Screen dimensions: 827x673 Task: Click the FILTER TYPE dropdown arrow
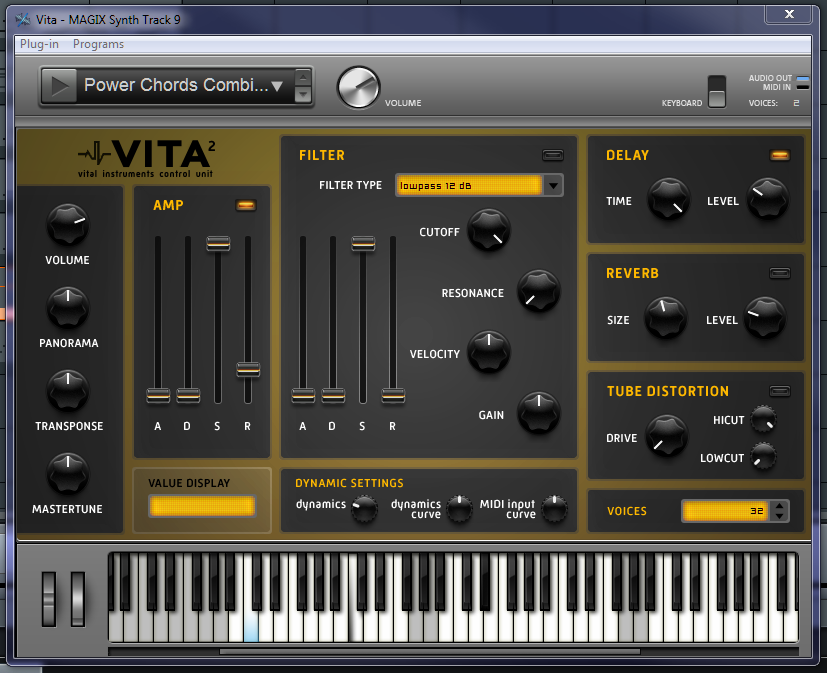[553, 186]
